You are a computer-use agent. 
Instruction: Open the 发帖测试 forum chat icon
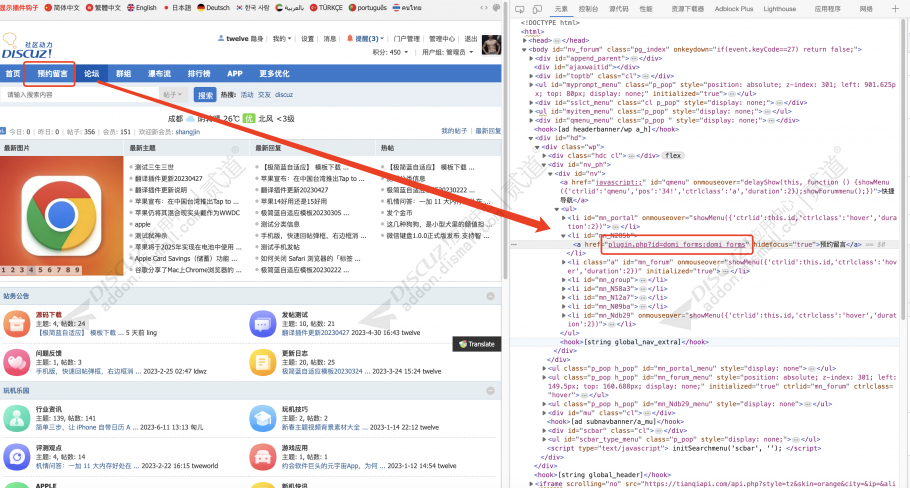pyautogui.click(x=263, y=321)
